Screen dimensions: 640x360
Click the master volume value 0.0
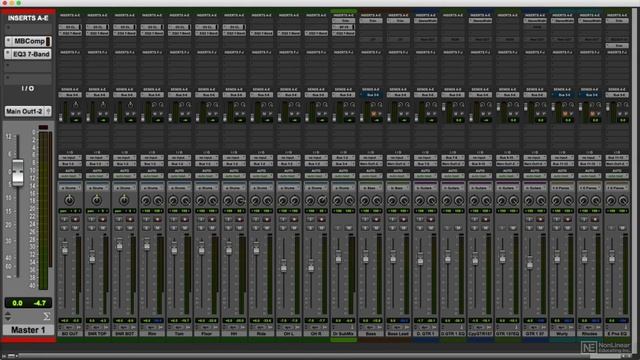pos(18,303)
